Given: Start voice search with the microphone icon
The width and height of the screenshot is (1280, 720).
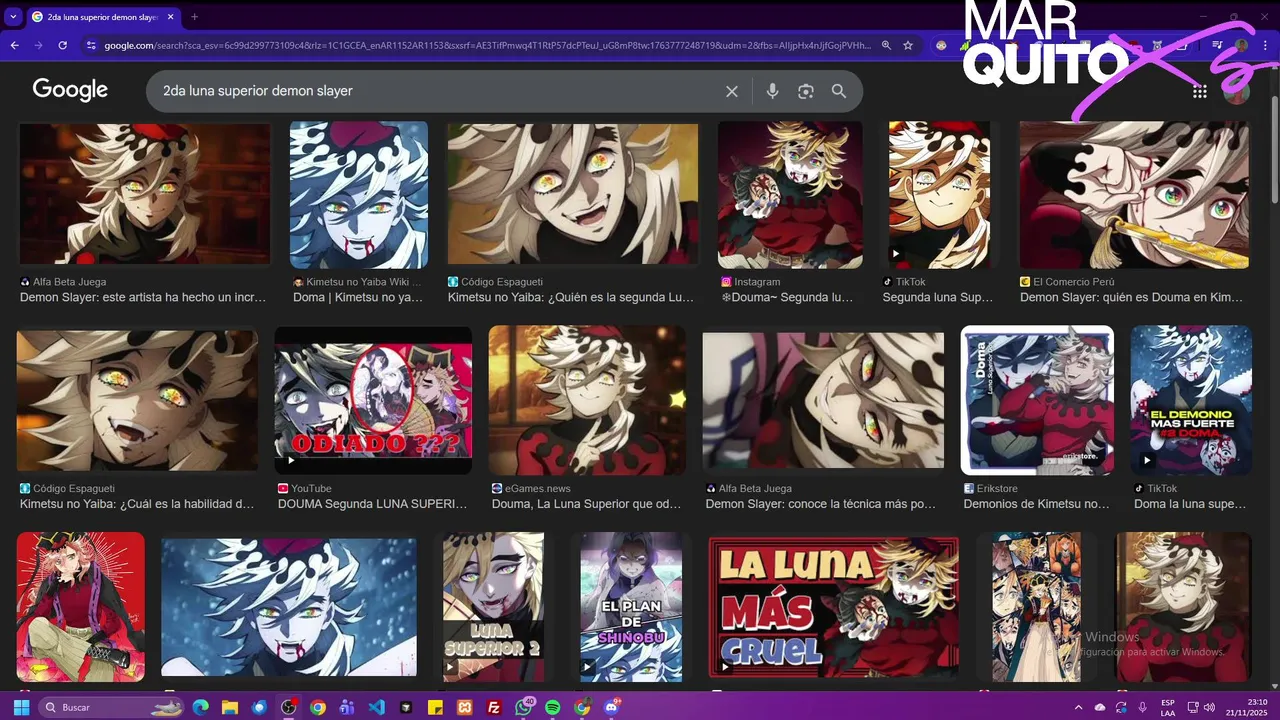Looking at the screenshot, I should (772, 91).
